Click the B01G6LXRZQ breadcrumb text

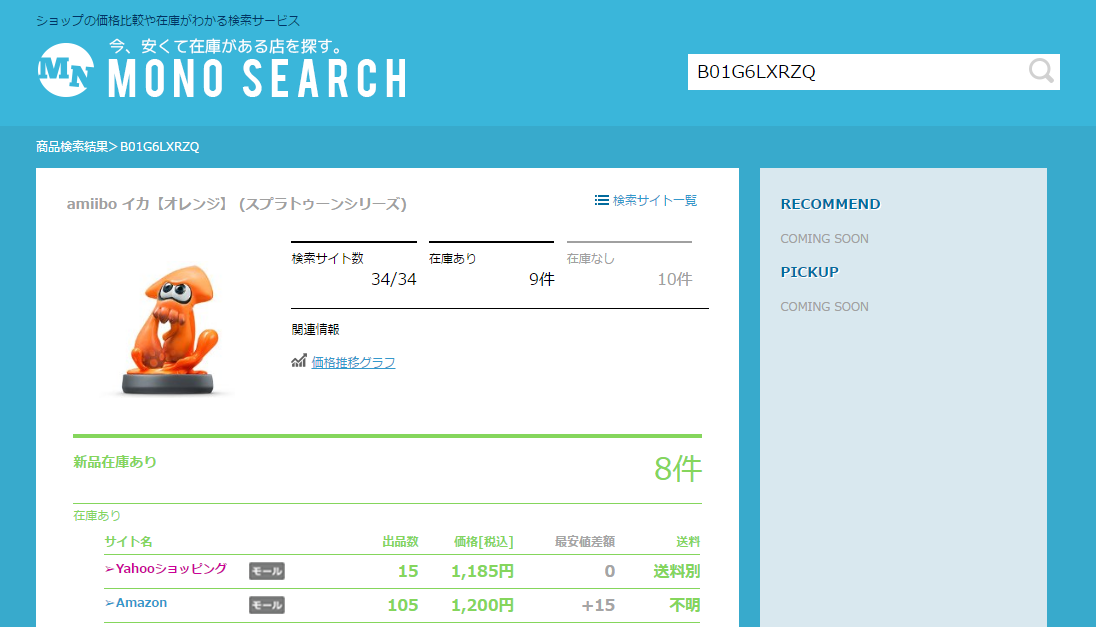(160, 147)
